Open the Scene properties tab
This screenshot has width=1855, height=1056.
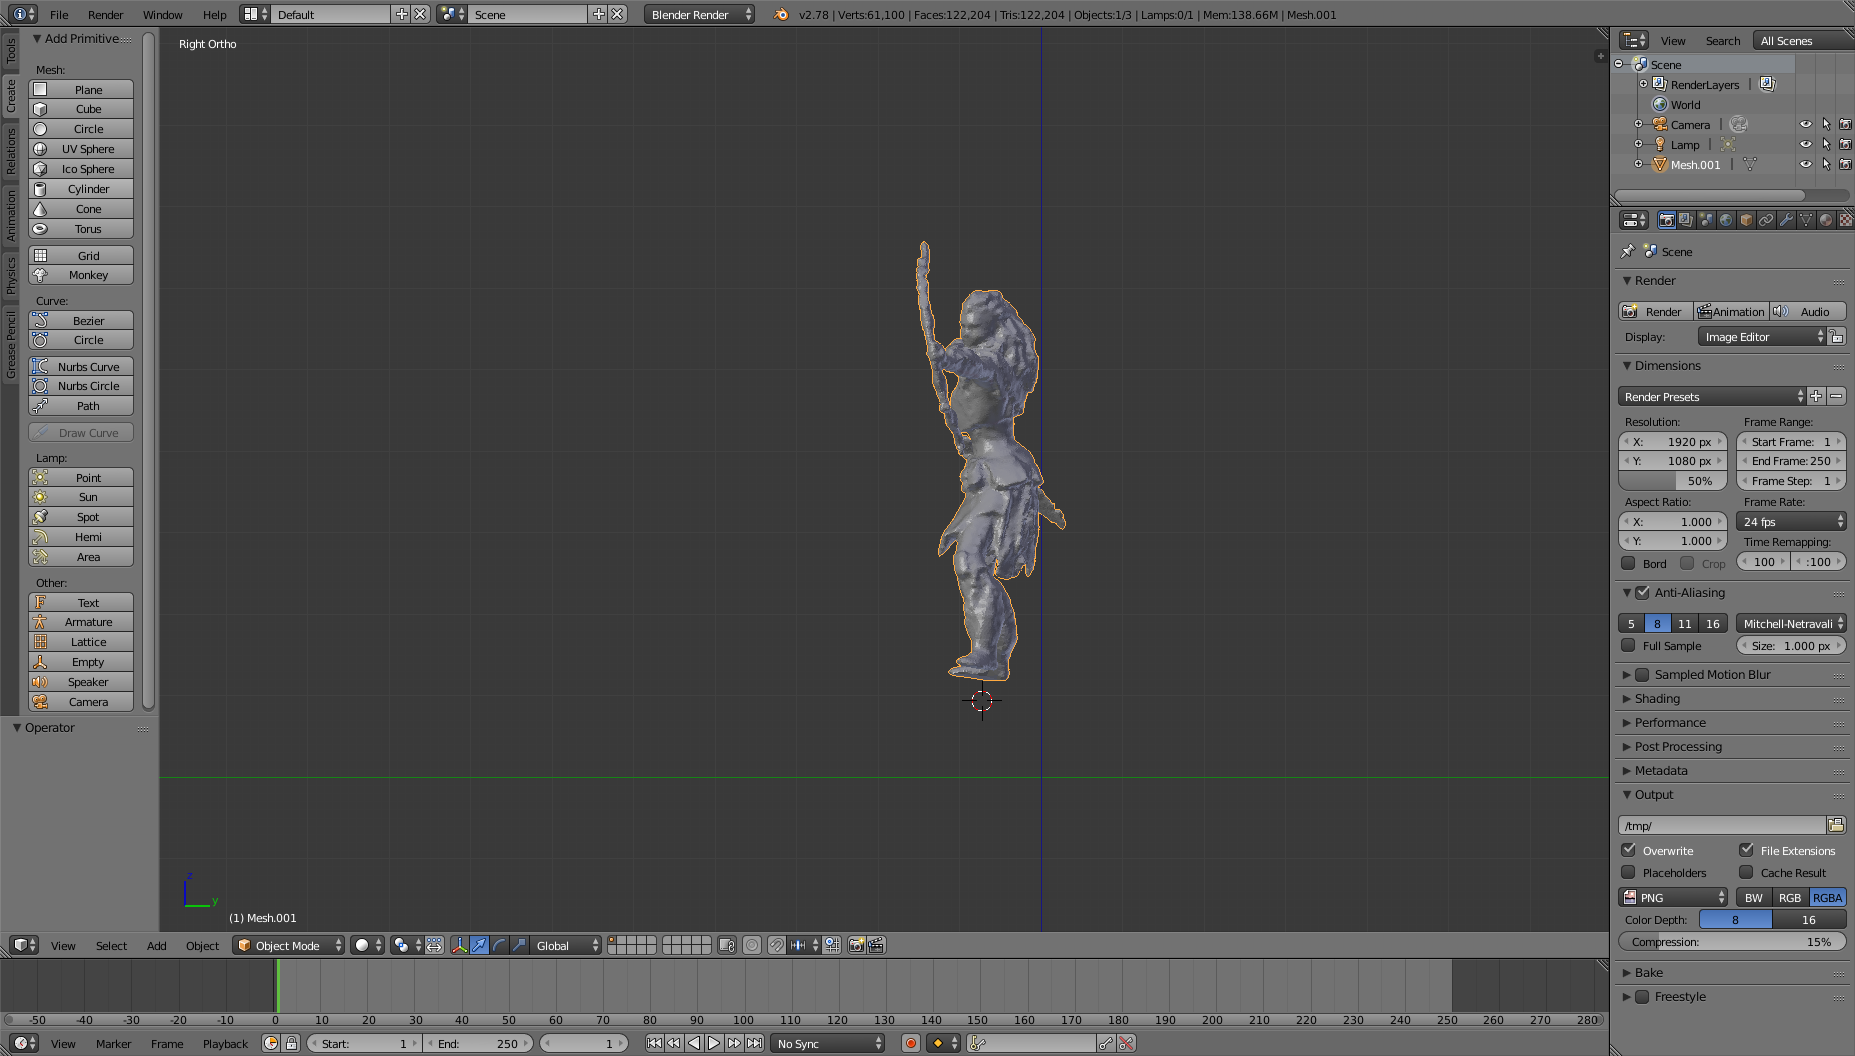[x=1706, y=220]
